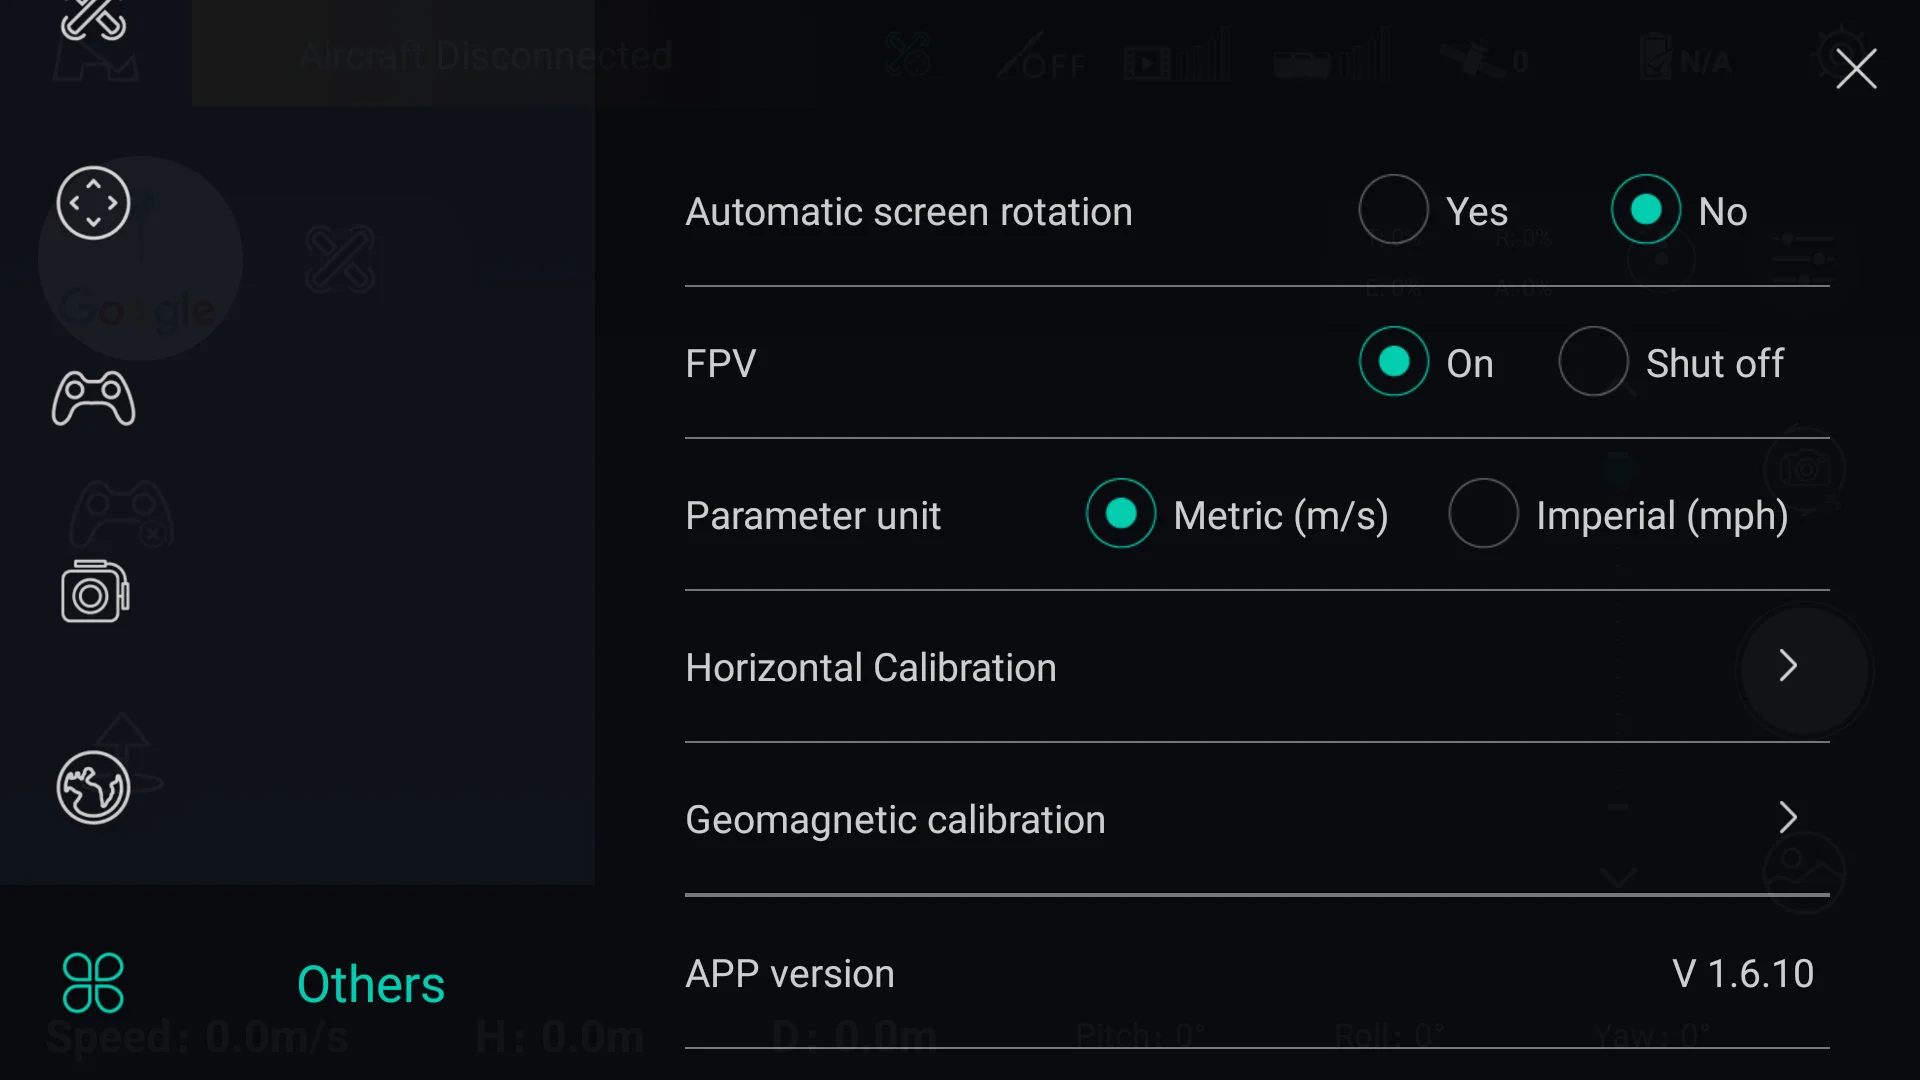
Task: Expand Geomagnetic calibration chevron arrow
Action: [1788, 818]
